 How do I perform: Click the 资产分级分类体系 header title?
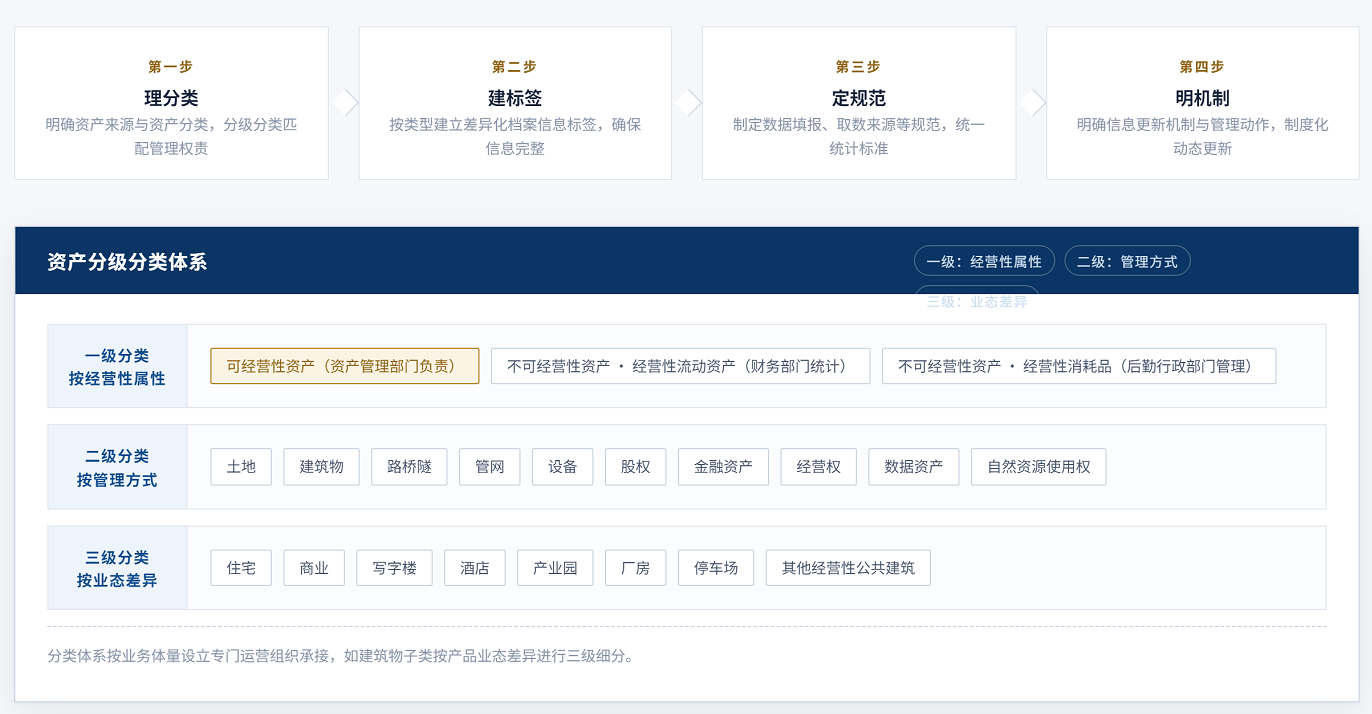click(127, 262)
